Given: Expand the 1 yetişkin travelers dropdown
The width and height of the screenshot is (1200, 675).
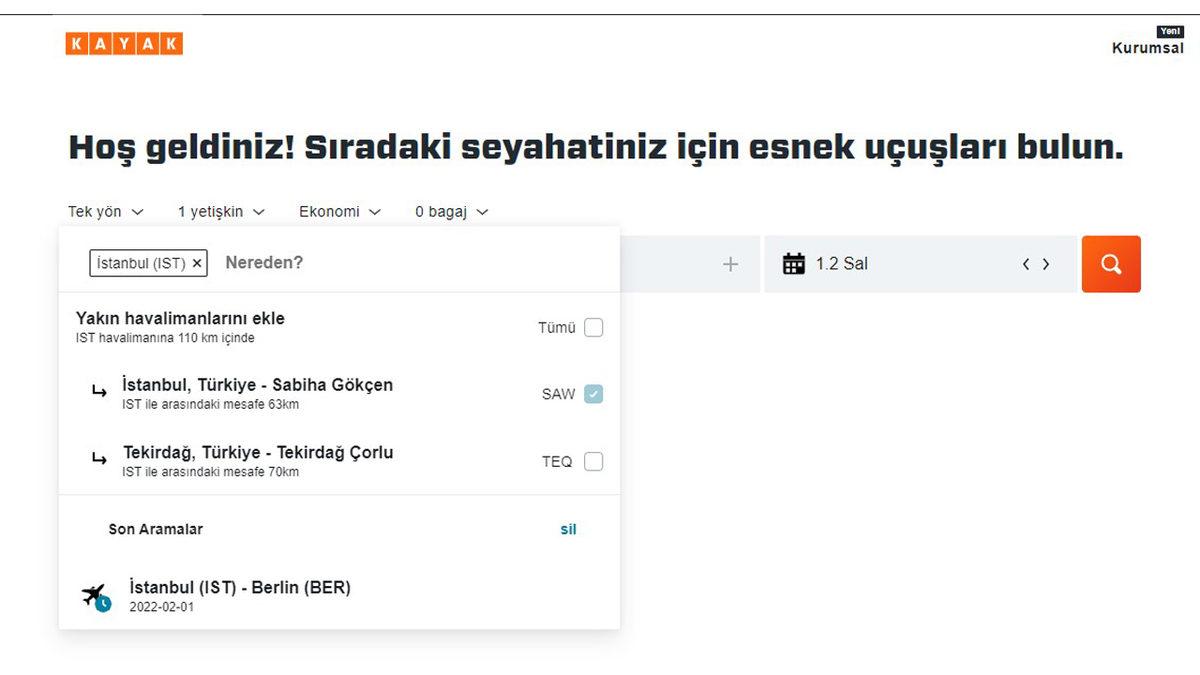Looking at the screenshot, I should click(219, 211).
